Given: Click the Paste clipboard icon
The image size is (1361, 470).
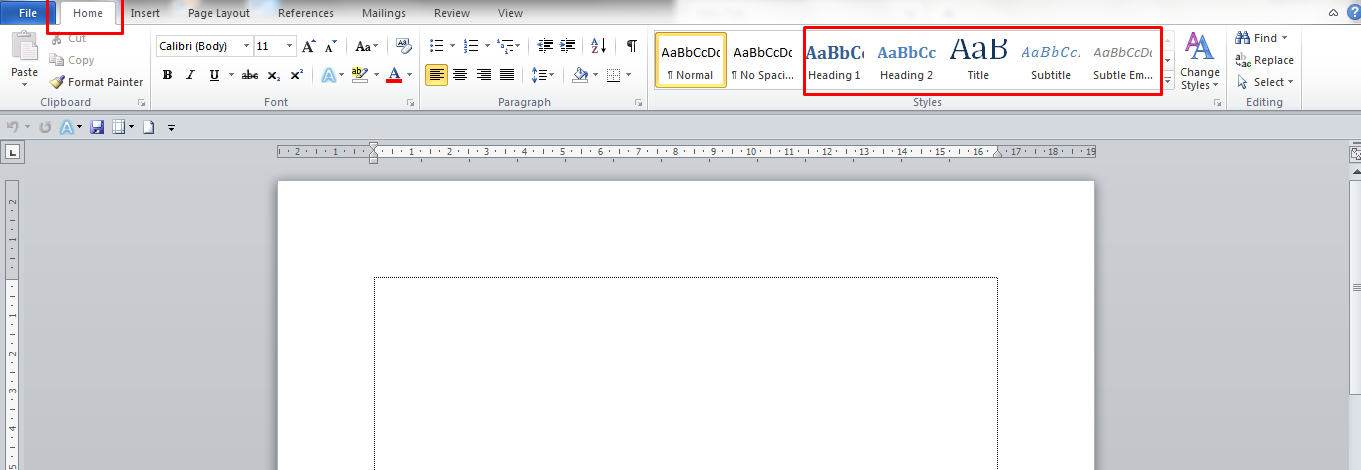Looking at the screenshot, I should tap(24, 47).
